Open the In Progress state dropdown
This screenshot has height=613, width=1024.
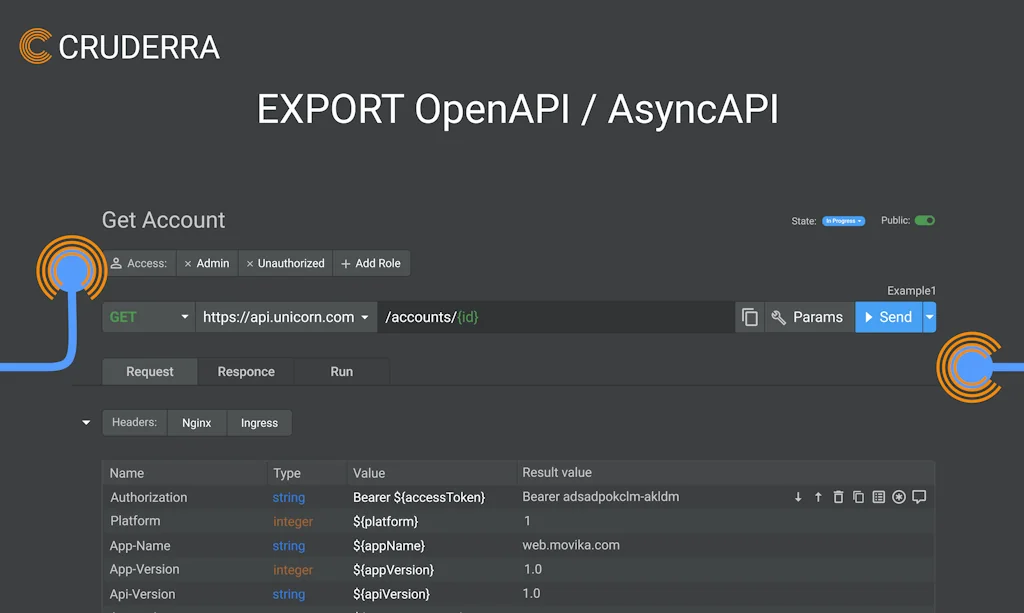tap(843, 221)
